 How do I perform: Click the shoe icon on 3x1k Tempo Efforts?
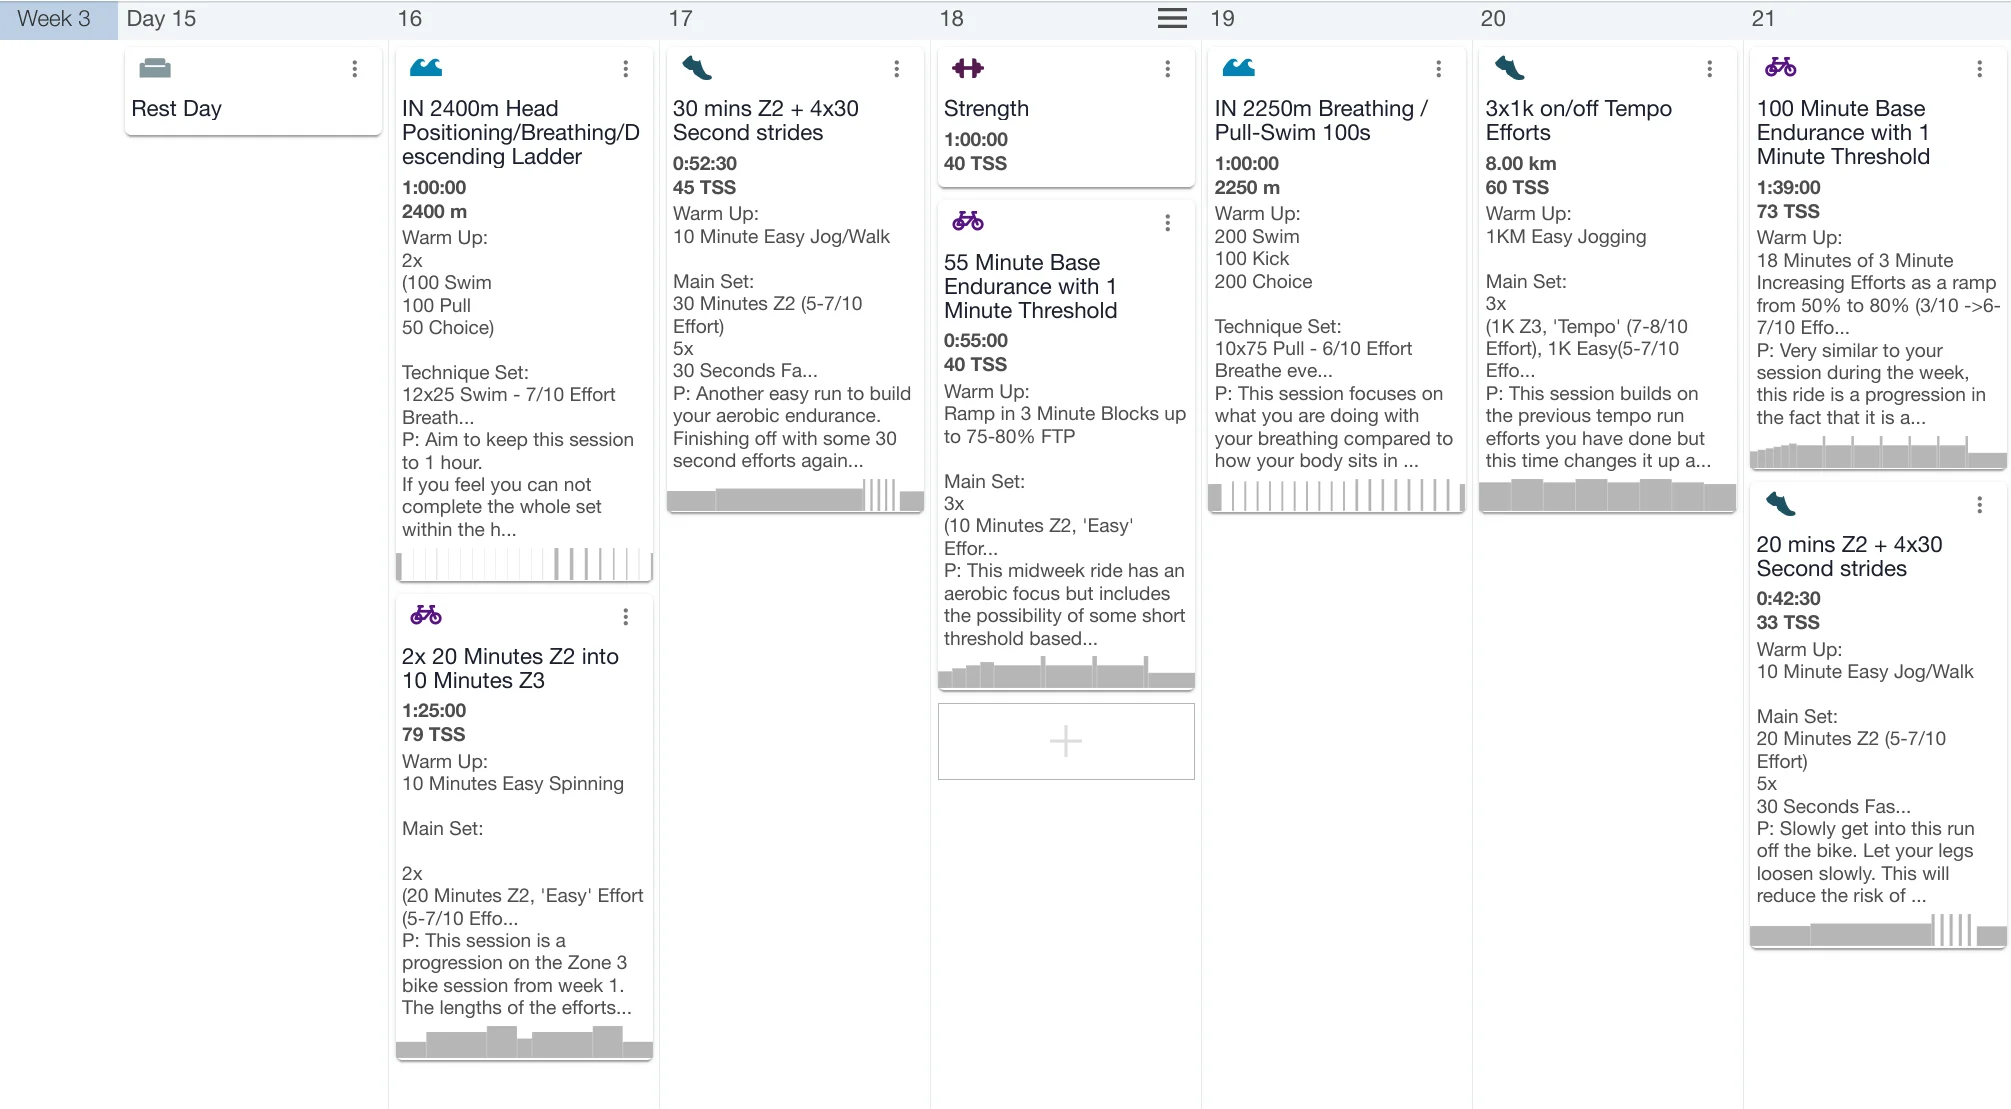[1510, 68]
